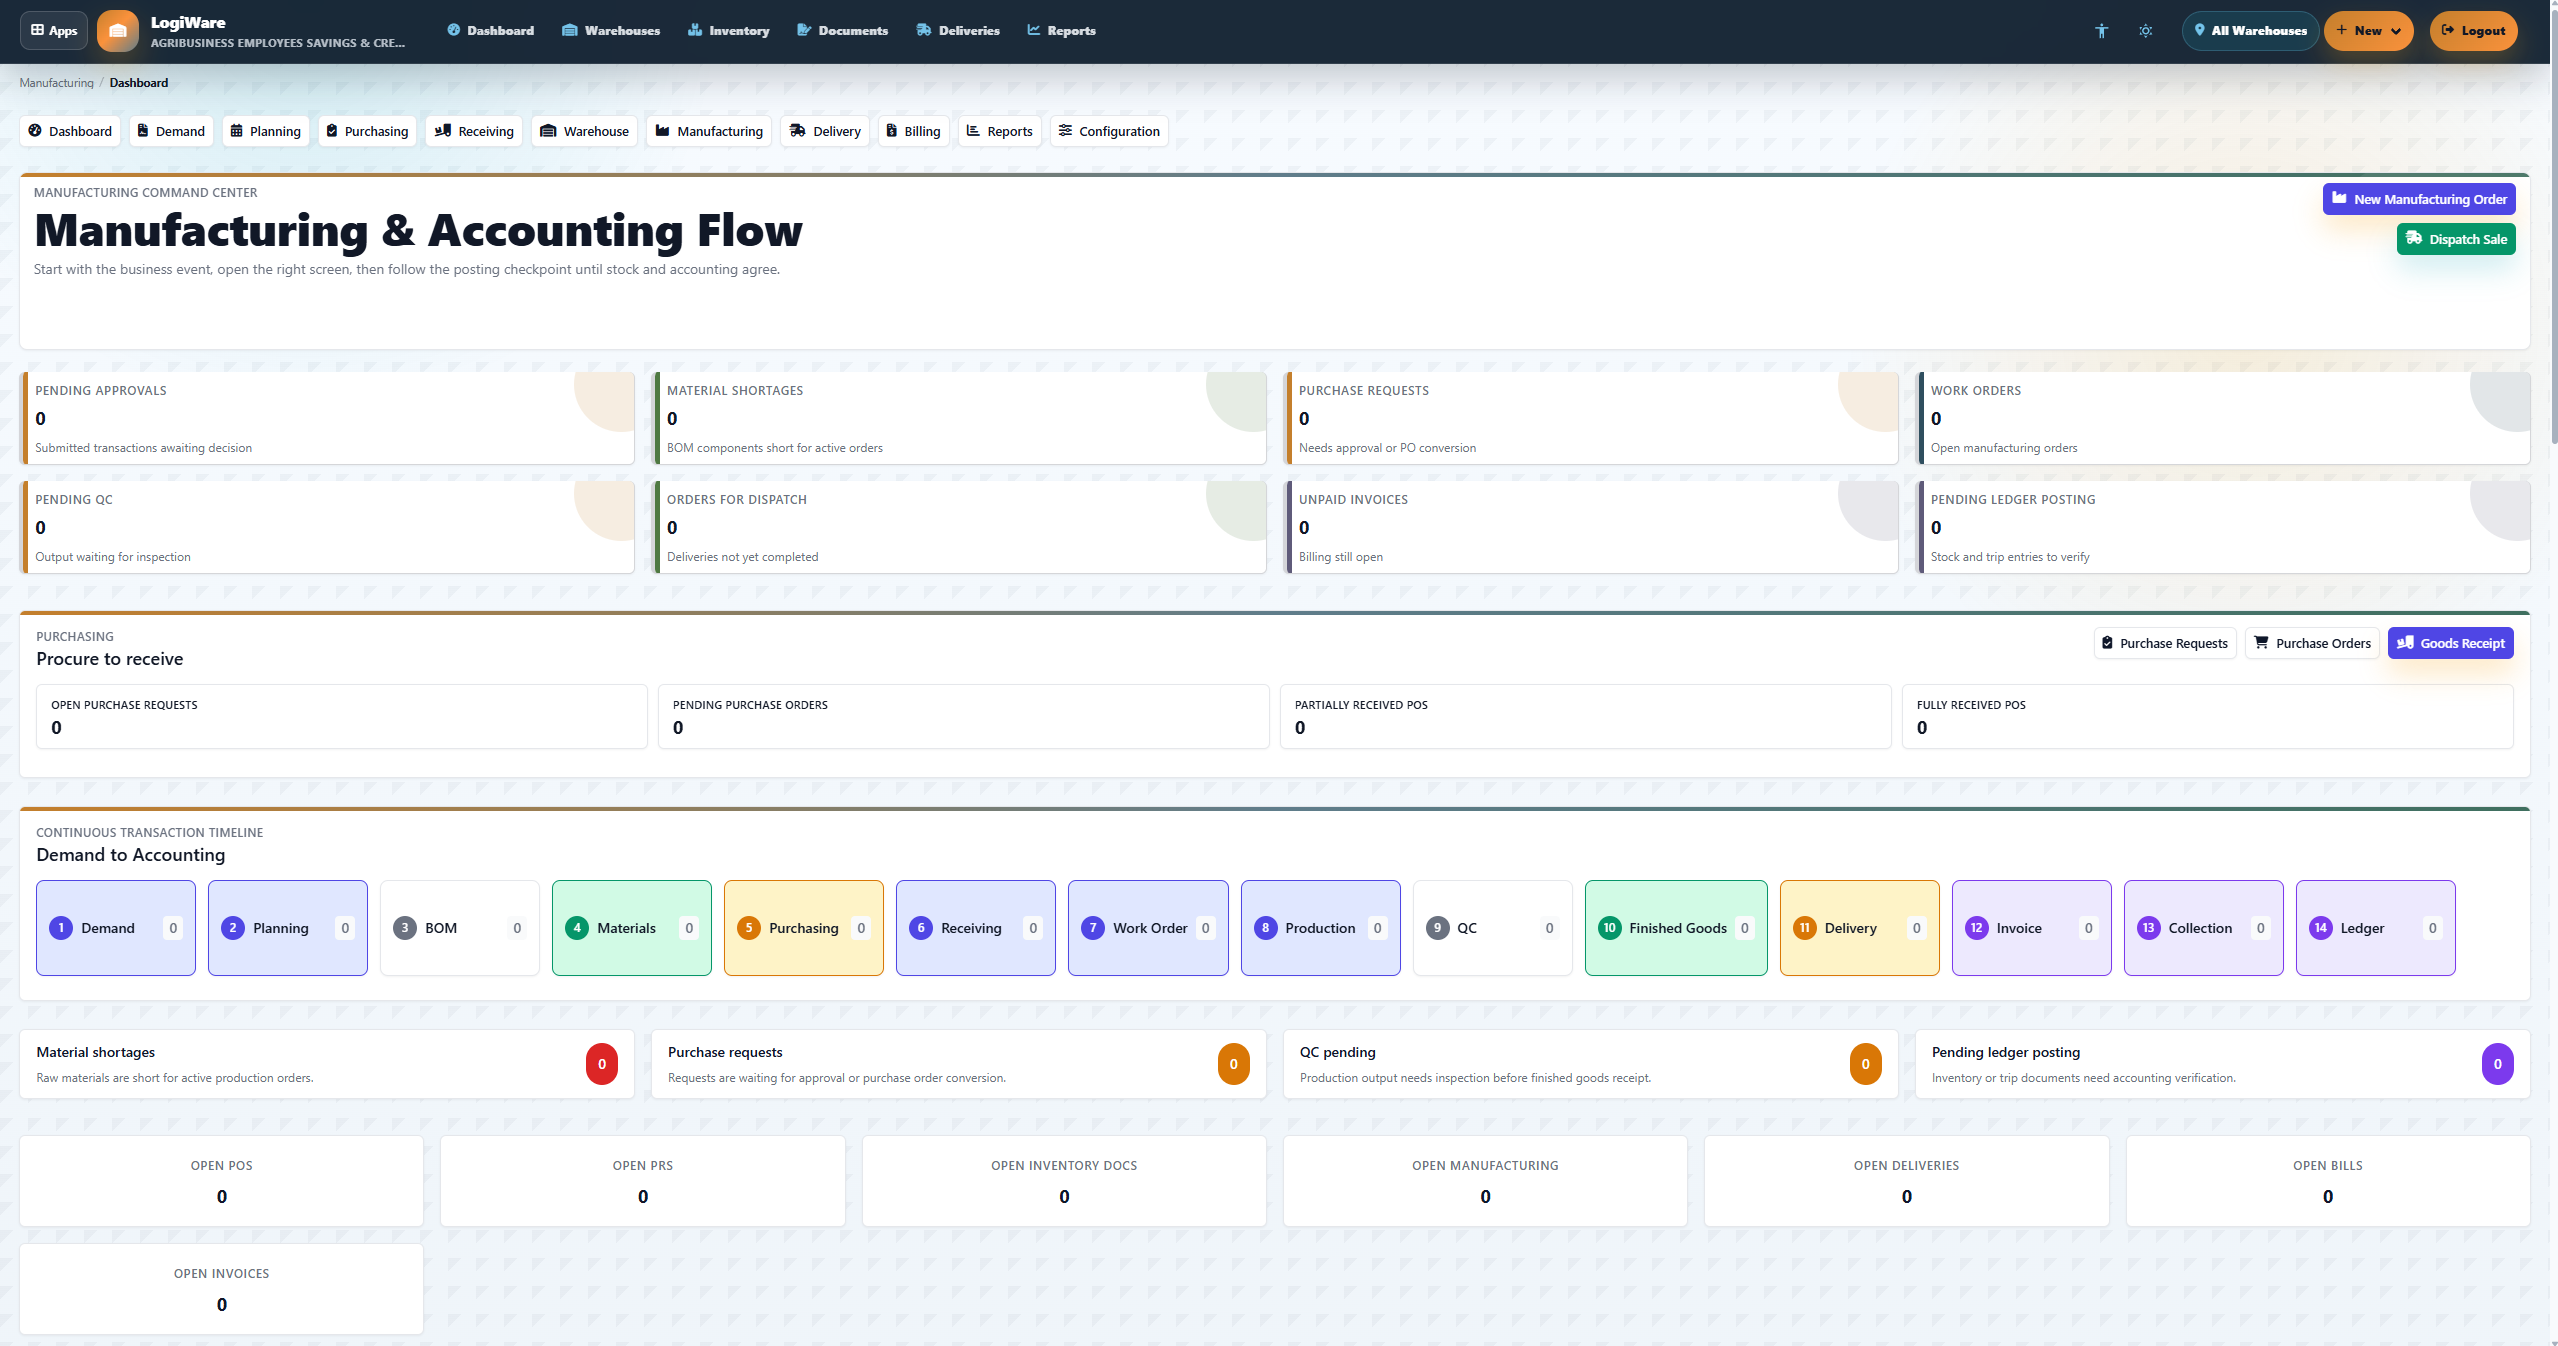2558x1346 pixels.
Task: Select the BOM step 3 timeline card
Action: (460, 928)
